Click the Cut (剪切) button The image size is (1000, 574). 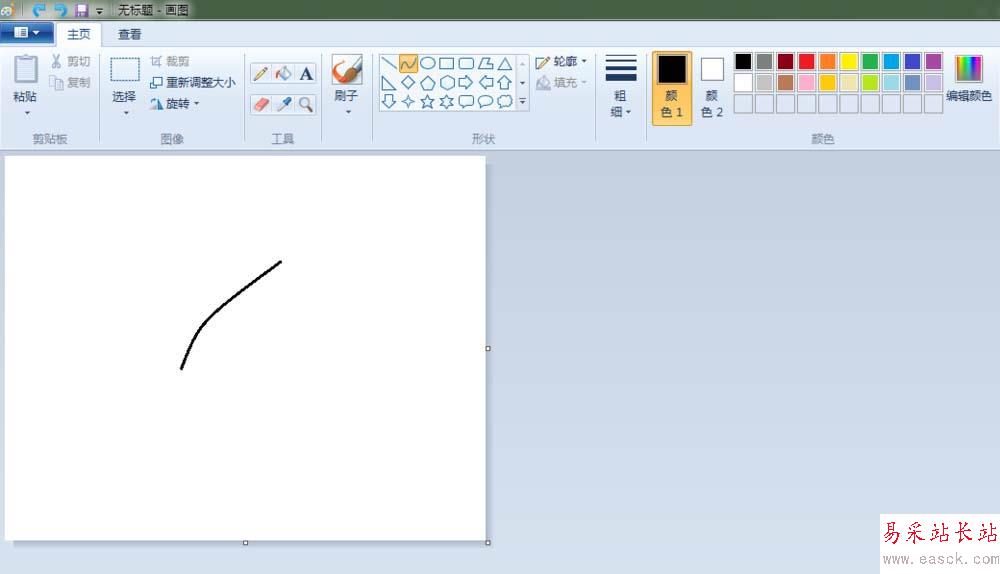70,61
